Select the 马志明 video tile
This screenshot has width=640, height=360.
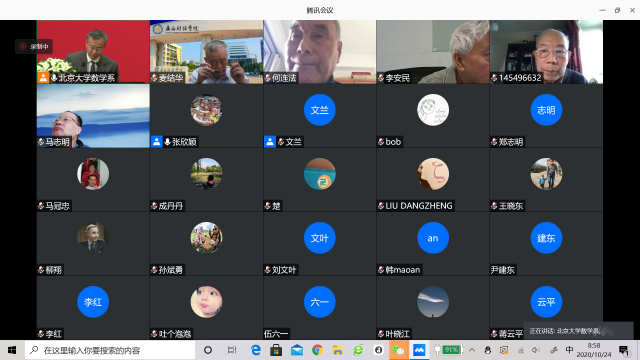[93, 116]
